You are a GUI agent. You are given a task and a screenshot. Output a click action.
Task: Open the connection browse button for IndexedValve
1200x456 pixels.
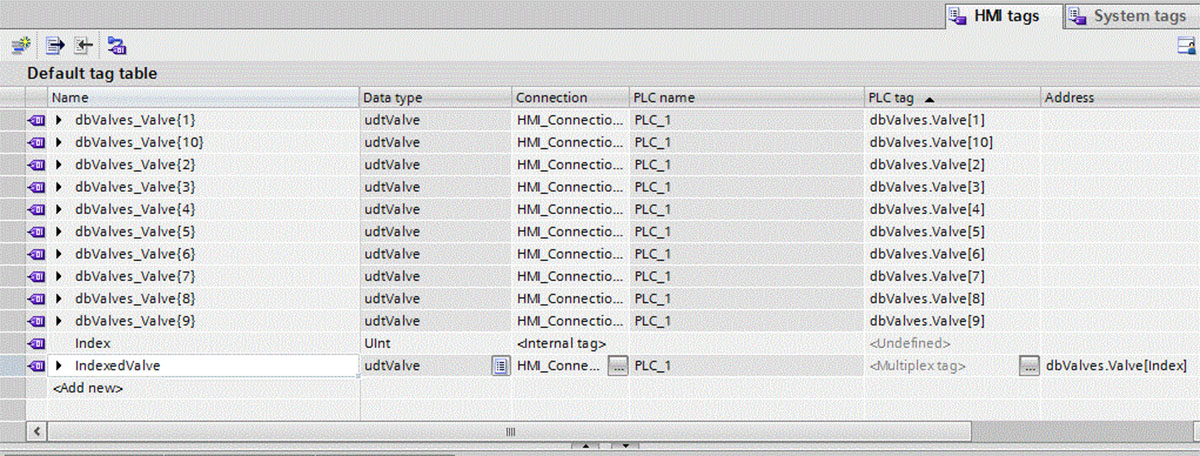pos(618,366)
